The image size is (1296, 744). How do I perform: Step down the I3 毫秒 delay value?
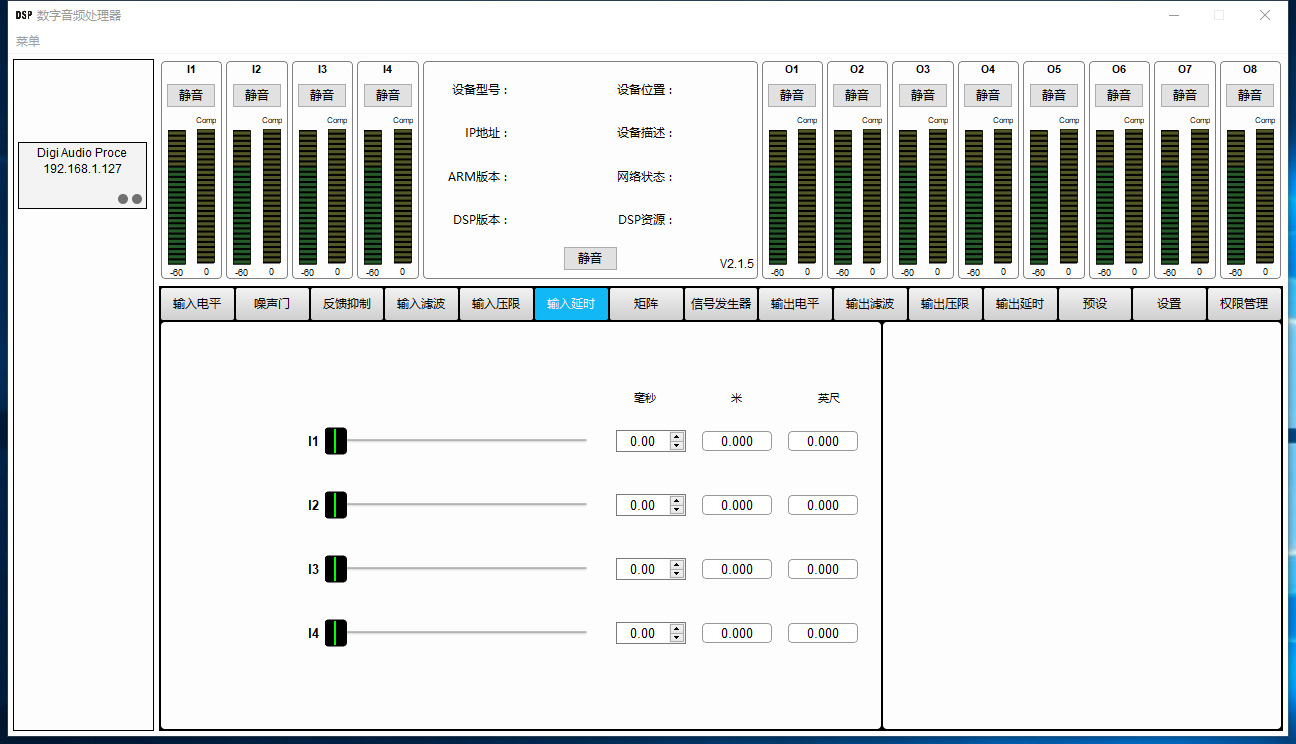(677, 574)
